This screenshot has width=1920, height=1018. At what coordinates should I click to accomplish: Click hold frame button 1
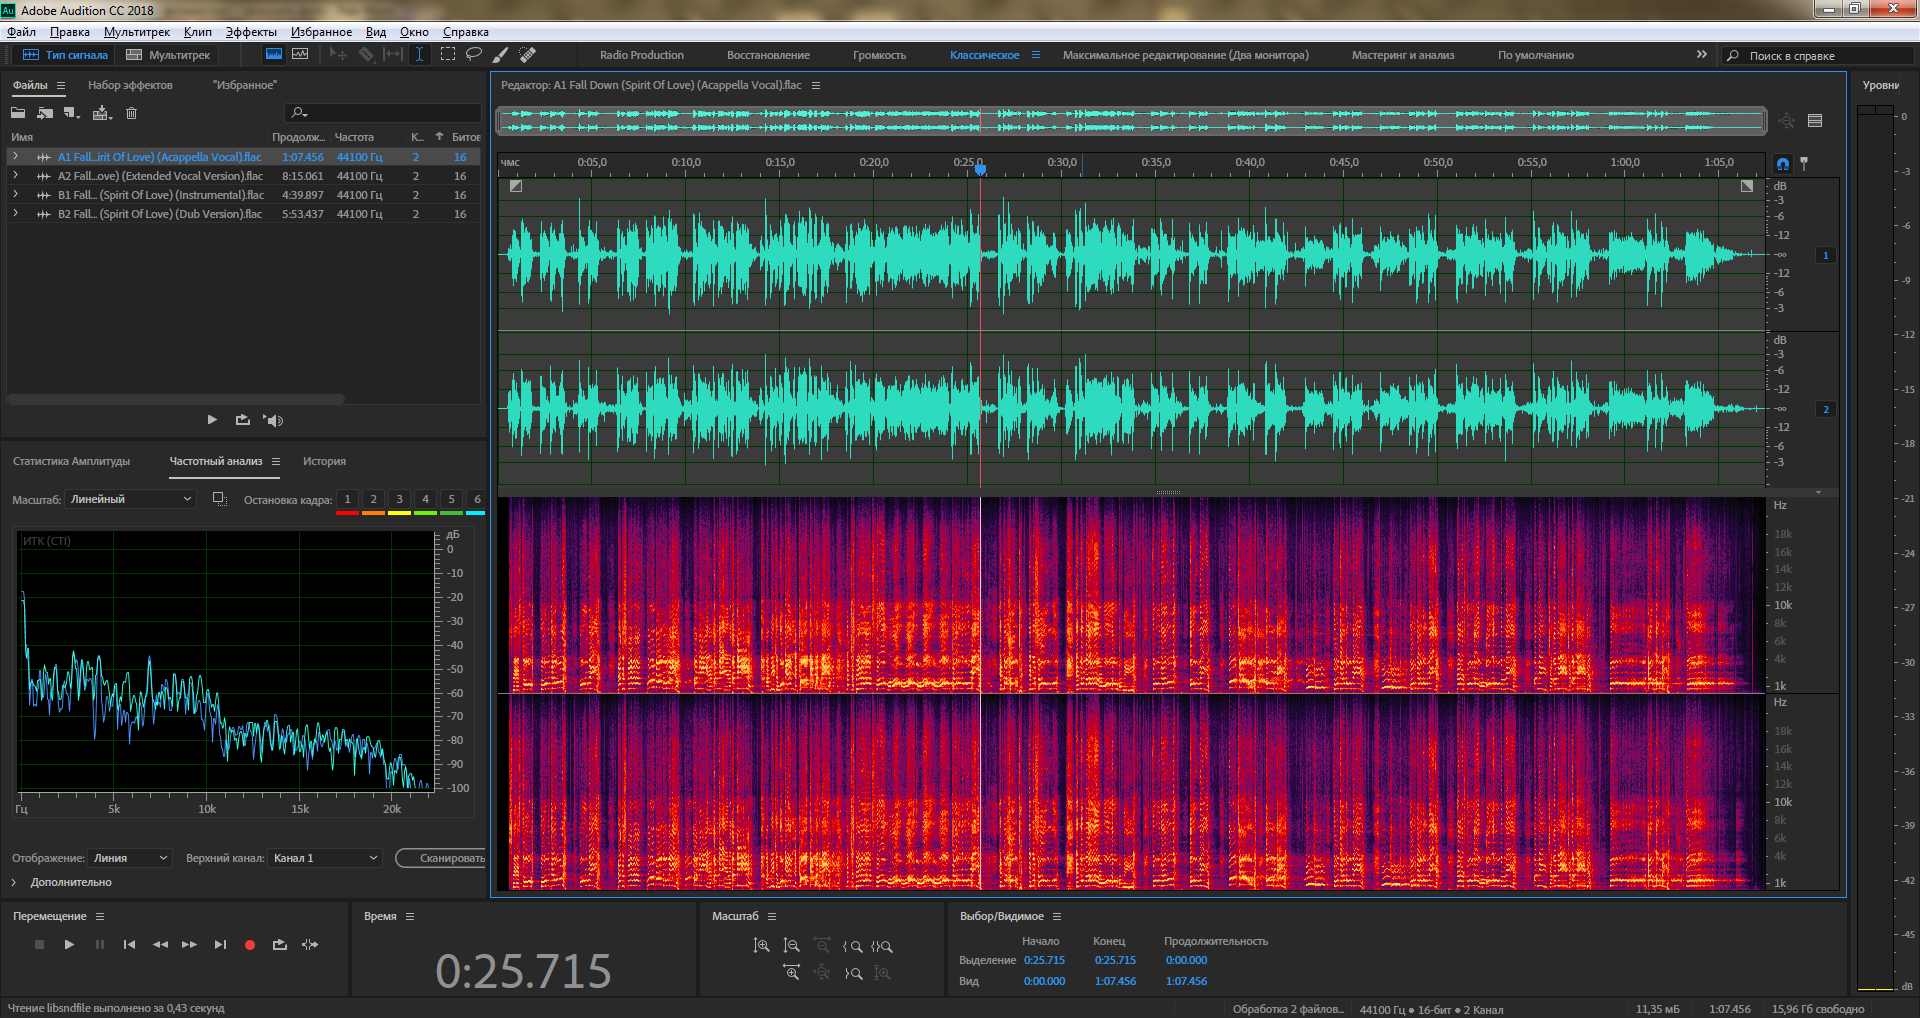(347, 500)
